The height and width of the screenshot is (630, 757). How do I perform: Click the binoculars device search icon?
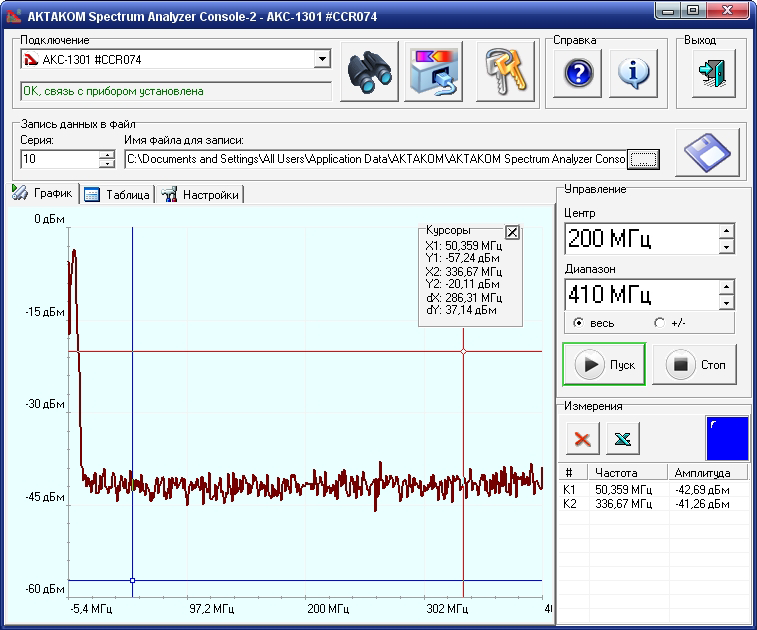(369, 71)
